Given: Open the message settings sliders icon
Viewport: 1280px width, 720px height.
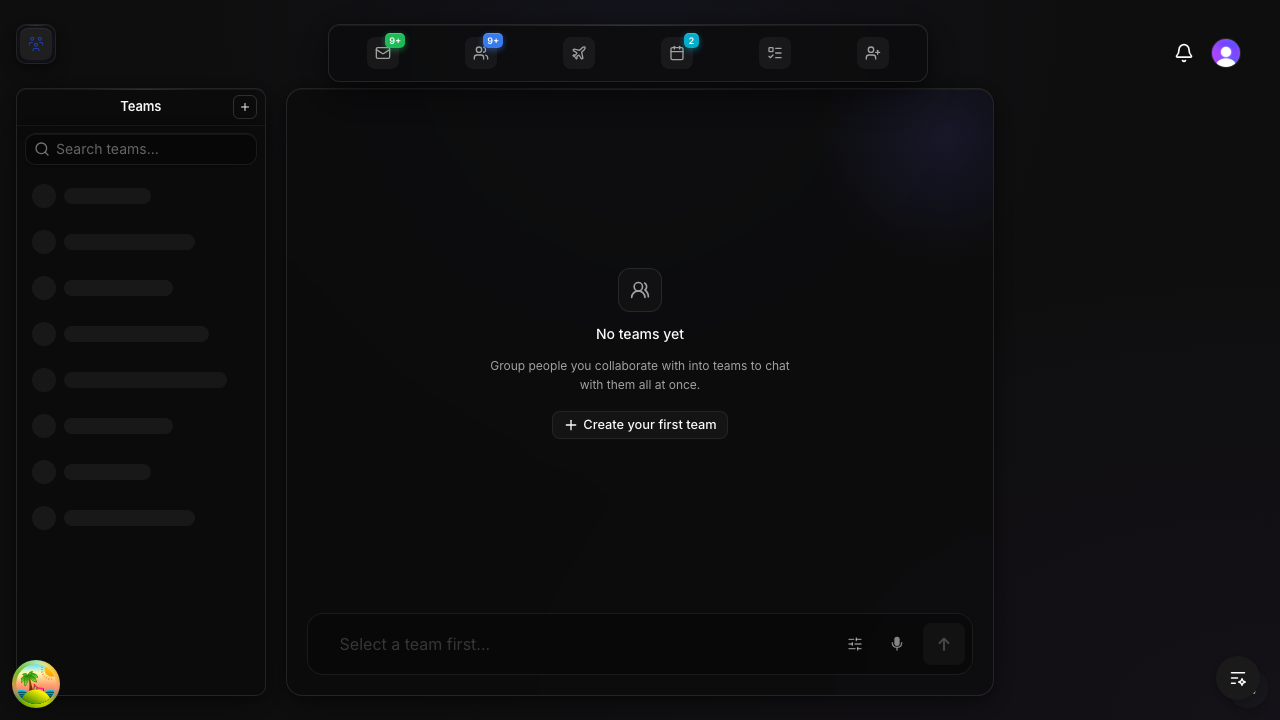Looking at the screenshot, I should pyautogui.click(x=855, y=644).
